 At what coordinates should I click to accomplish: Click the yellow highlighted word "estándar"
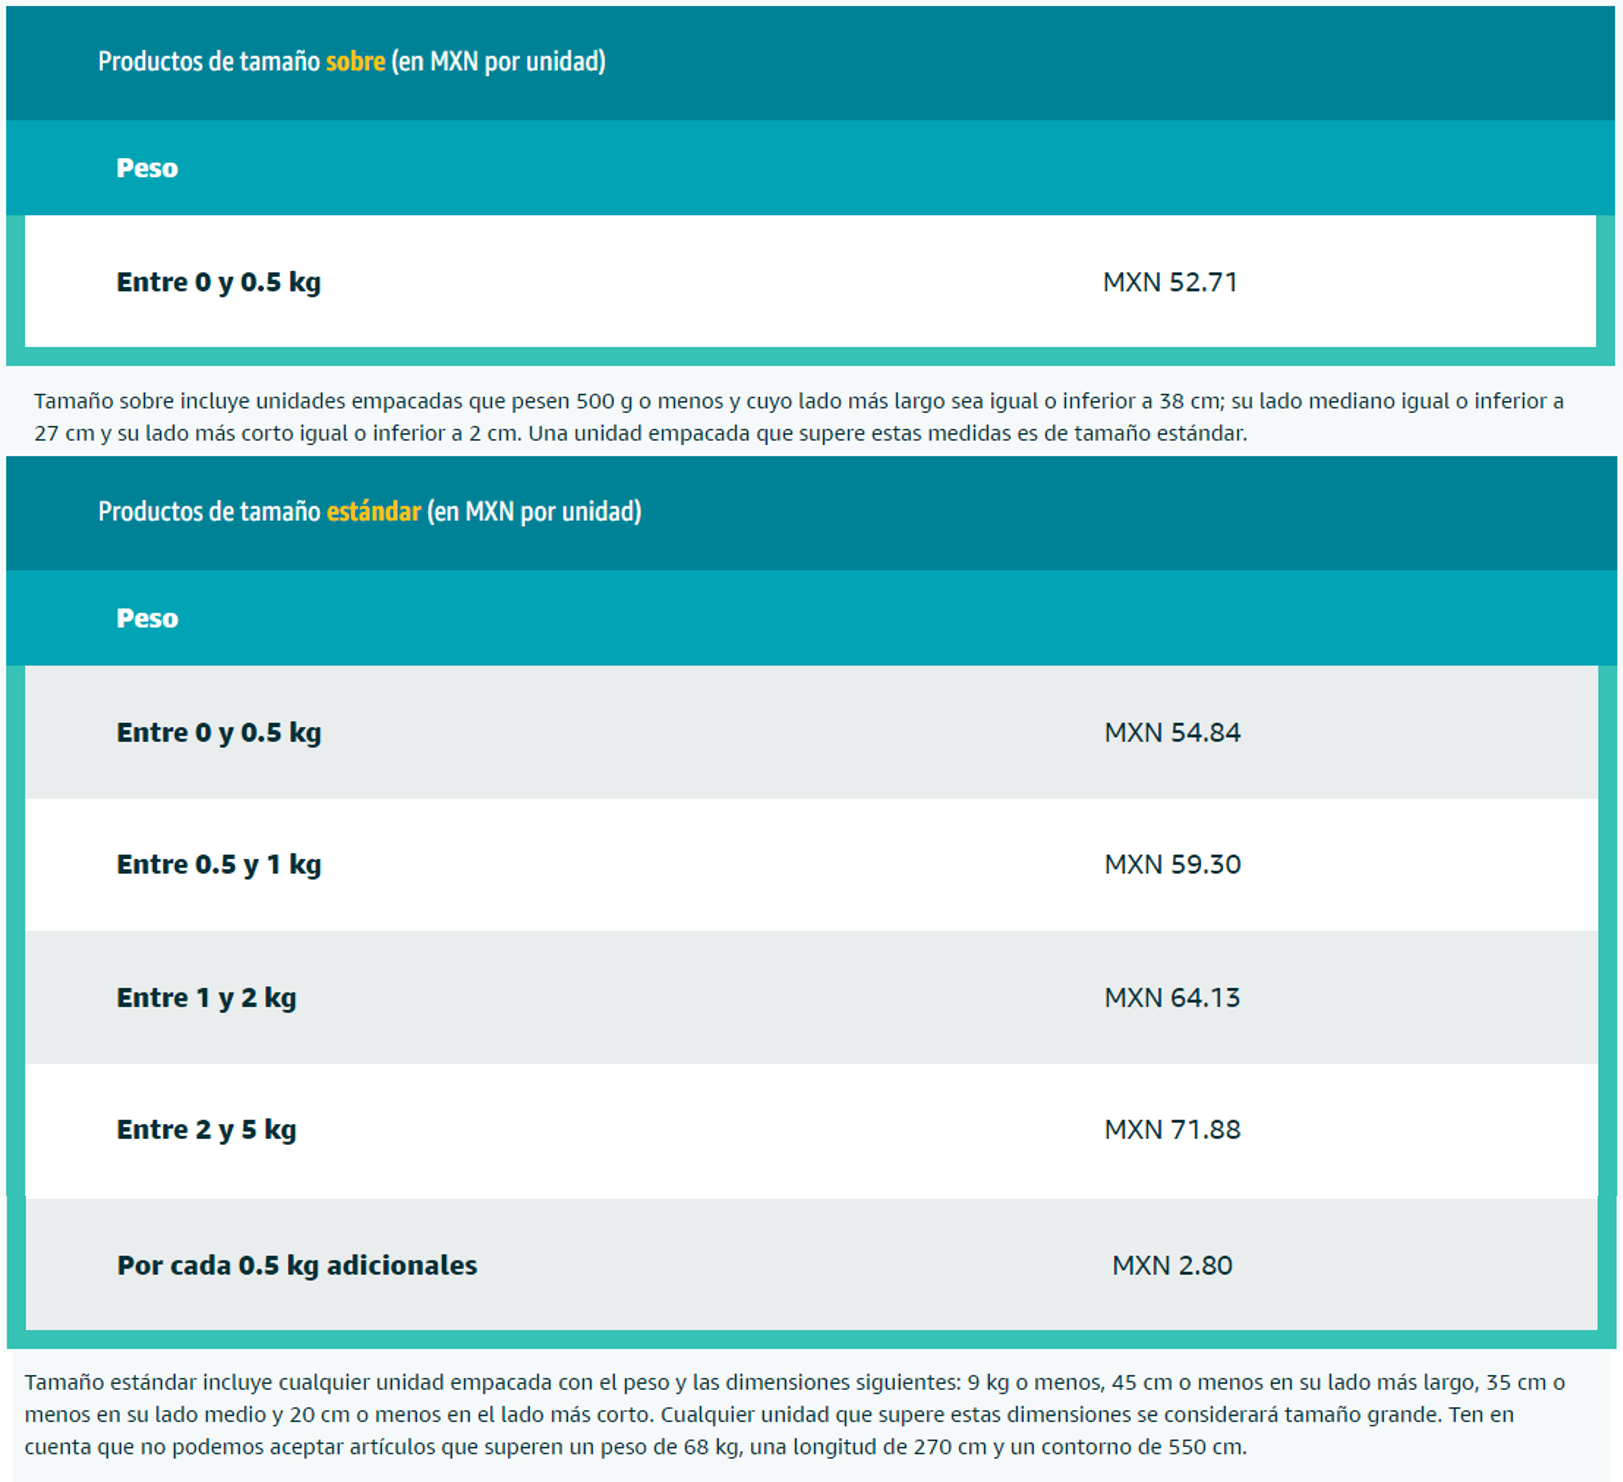(x=373, y=512)
